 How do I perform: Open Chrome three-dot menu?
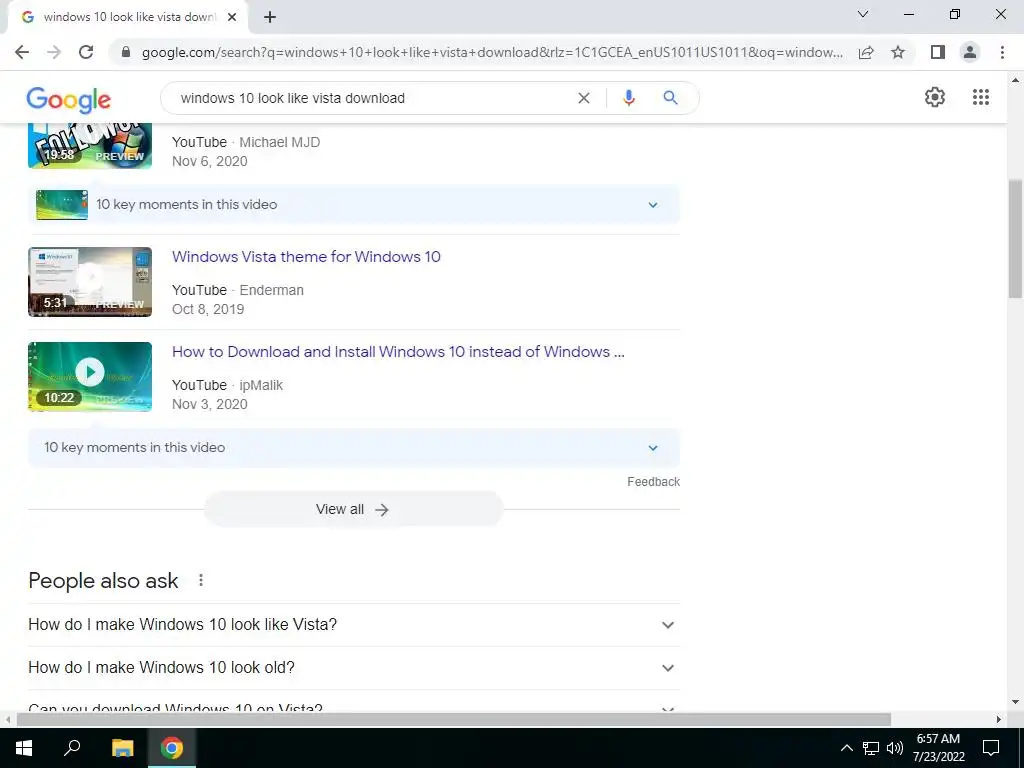[1002, 52]
